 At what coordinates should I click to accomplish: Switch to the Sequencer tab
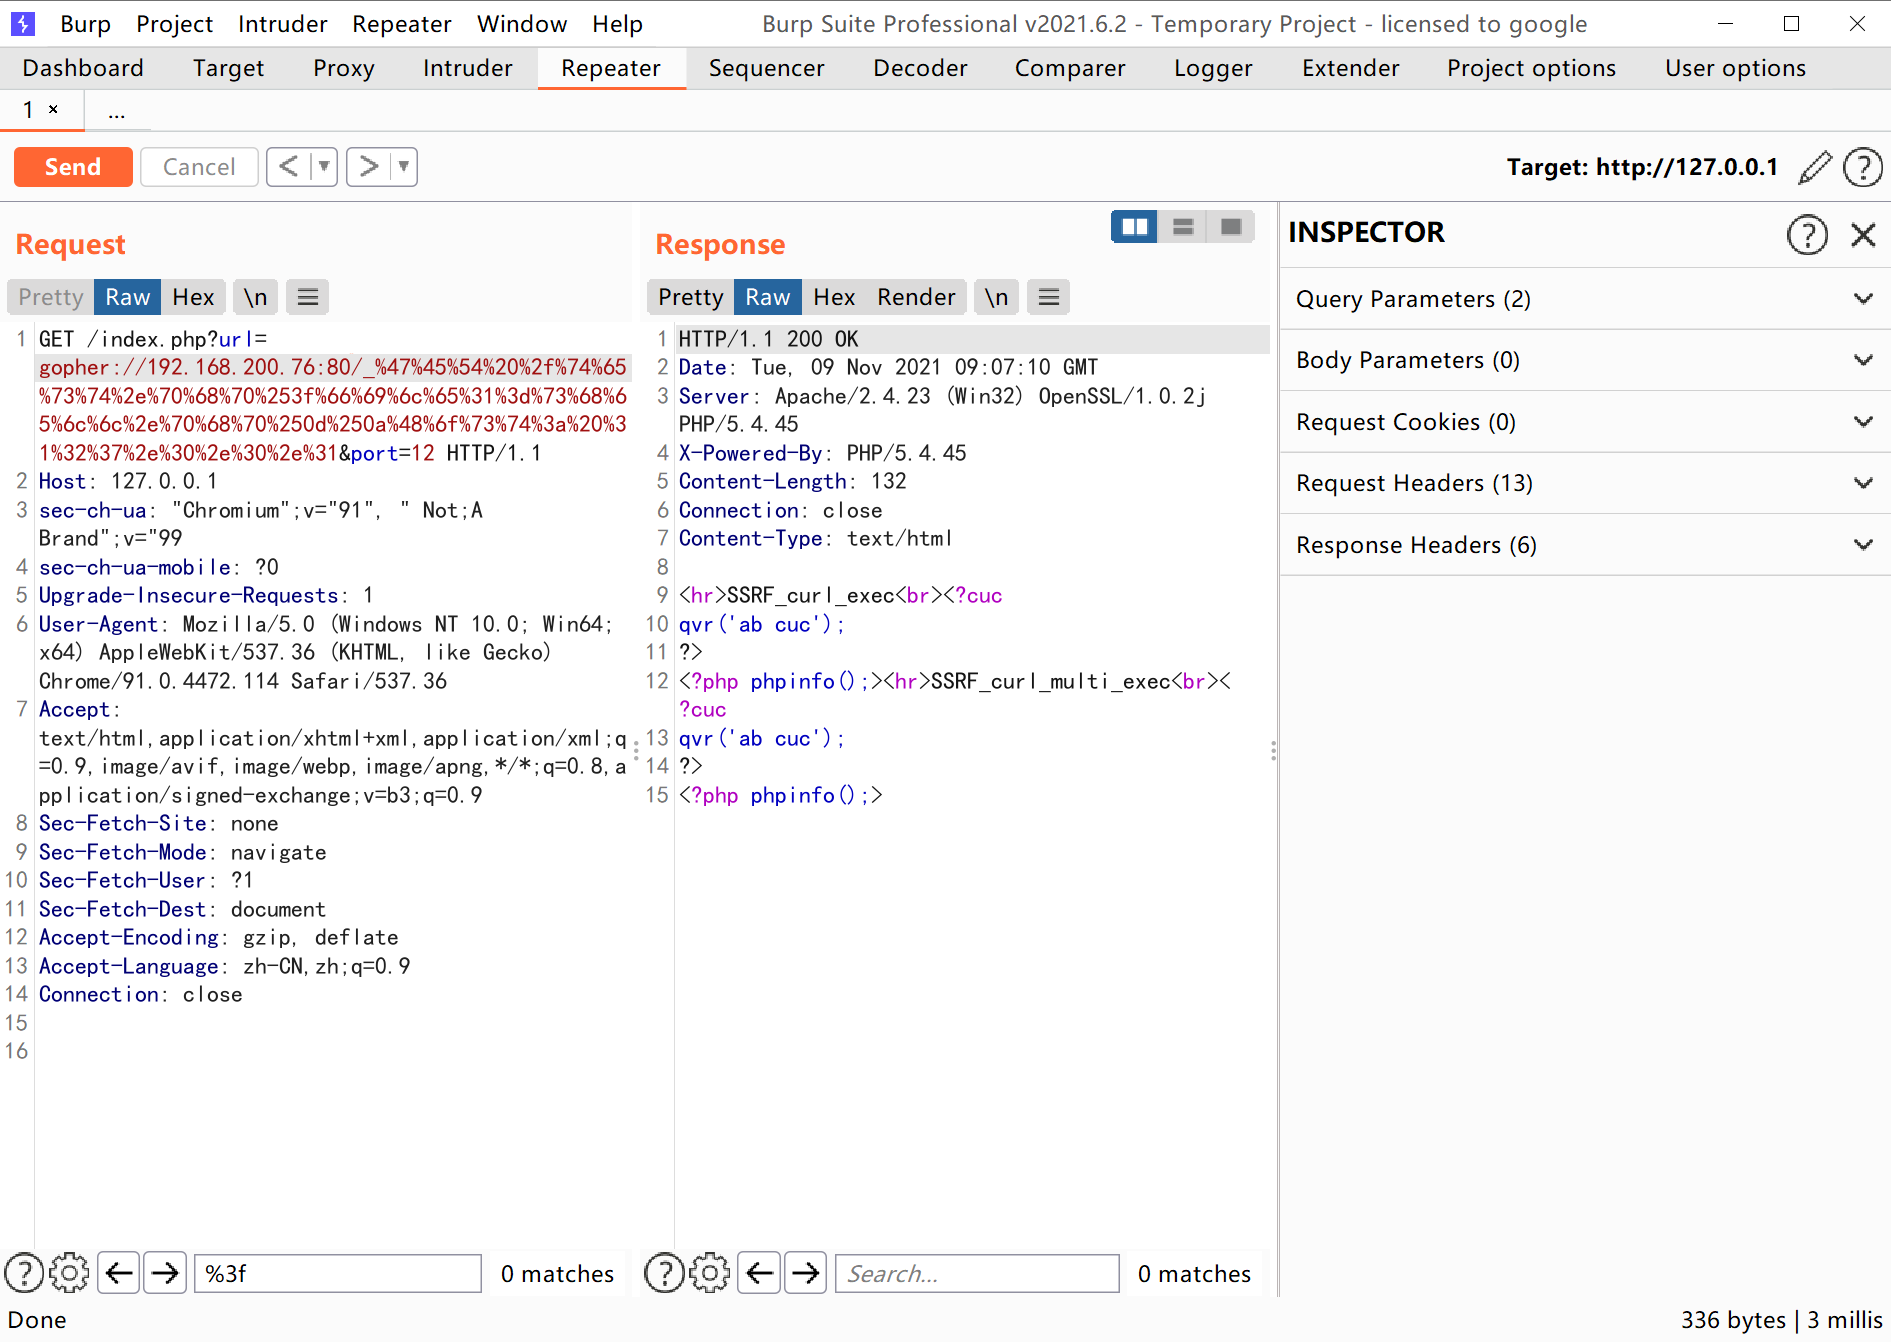(x=767, y=68)
